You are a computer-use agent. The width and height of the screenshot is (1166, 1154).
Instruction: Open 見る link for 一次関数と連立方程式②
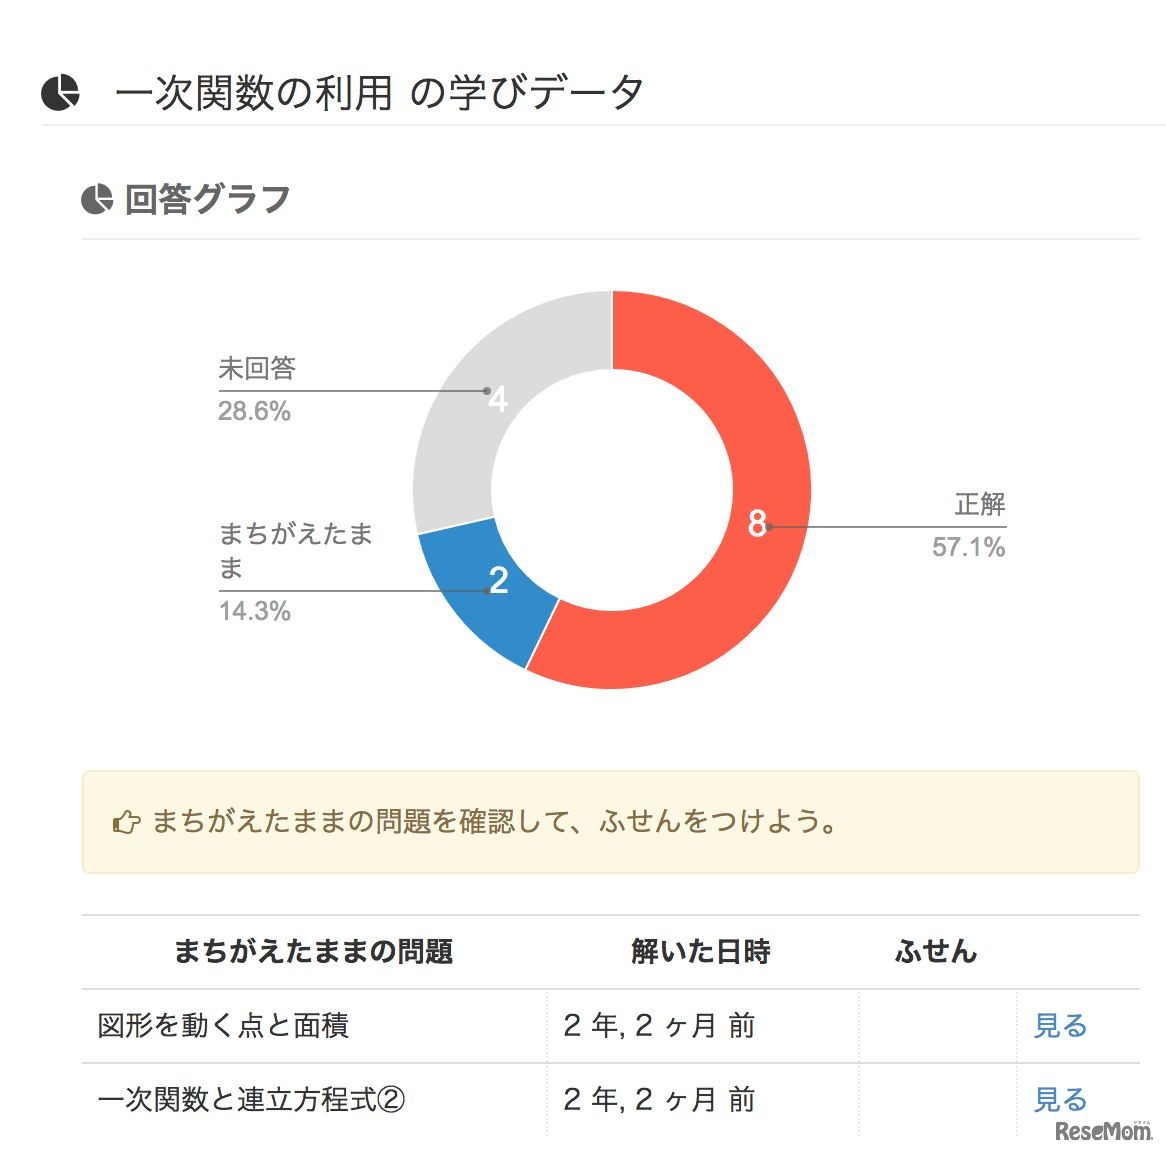tap(1060, 1100)
